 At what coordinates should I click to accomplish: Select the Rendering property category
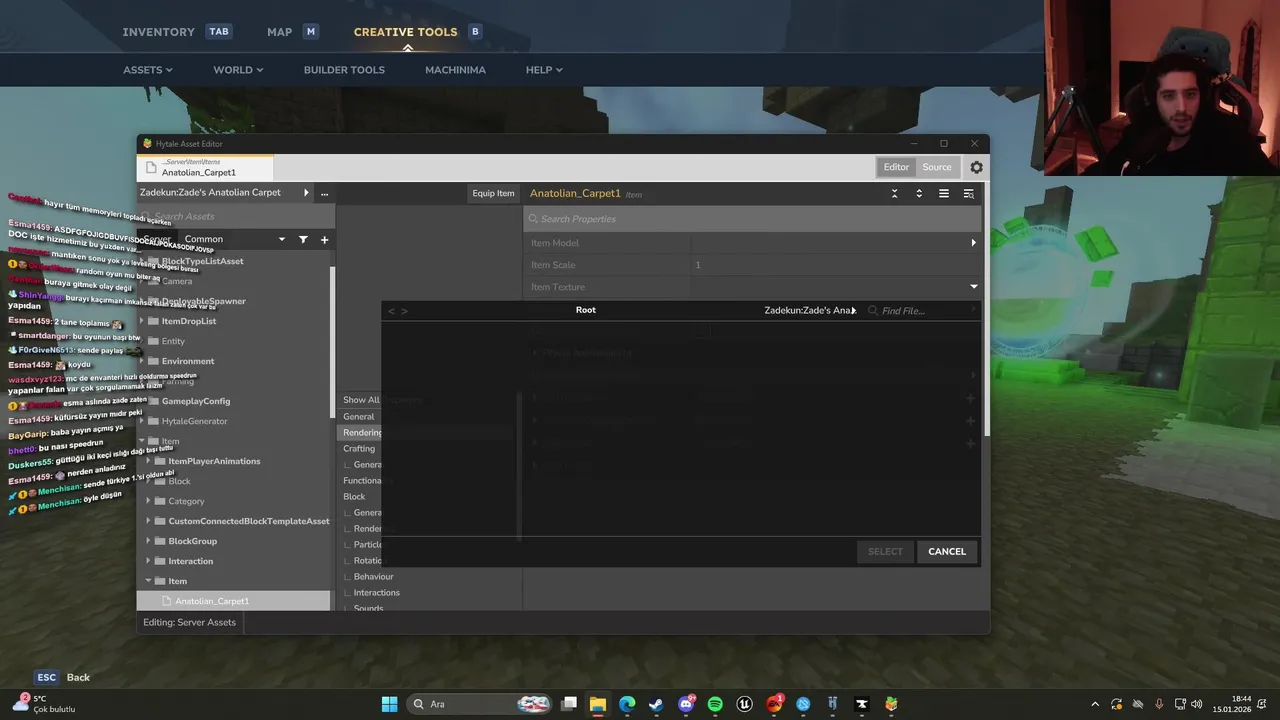pyautogui.click(x=362, y=433)
